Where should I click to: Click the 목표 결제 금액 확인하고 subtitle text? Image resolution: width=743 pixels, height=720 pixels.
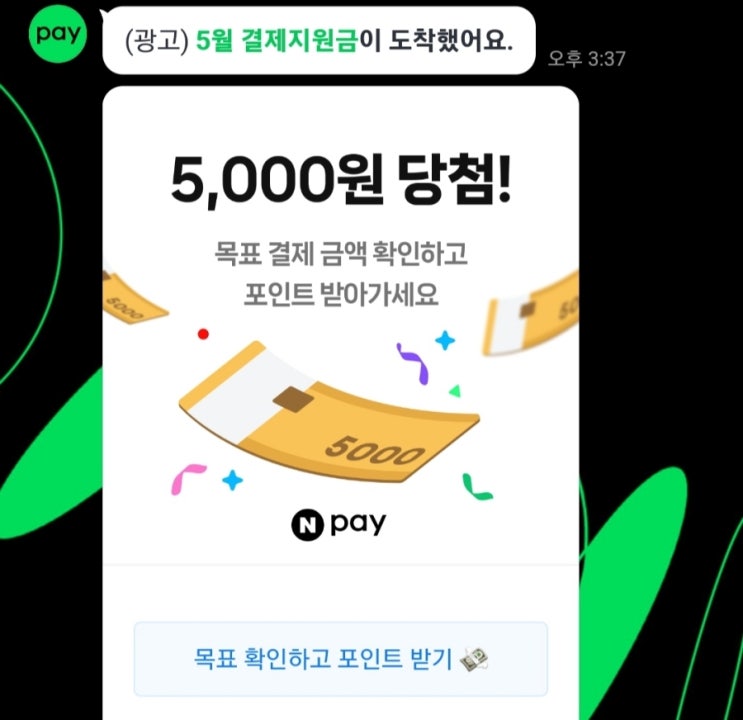coord(341,253)
